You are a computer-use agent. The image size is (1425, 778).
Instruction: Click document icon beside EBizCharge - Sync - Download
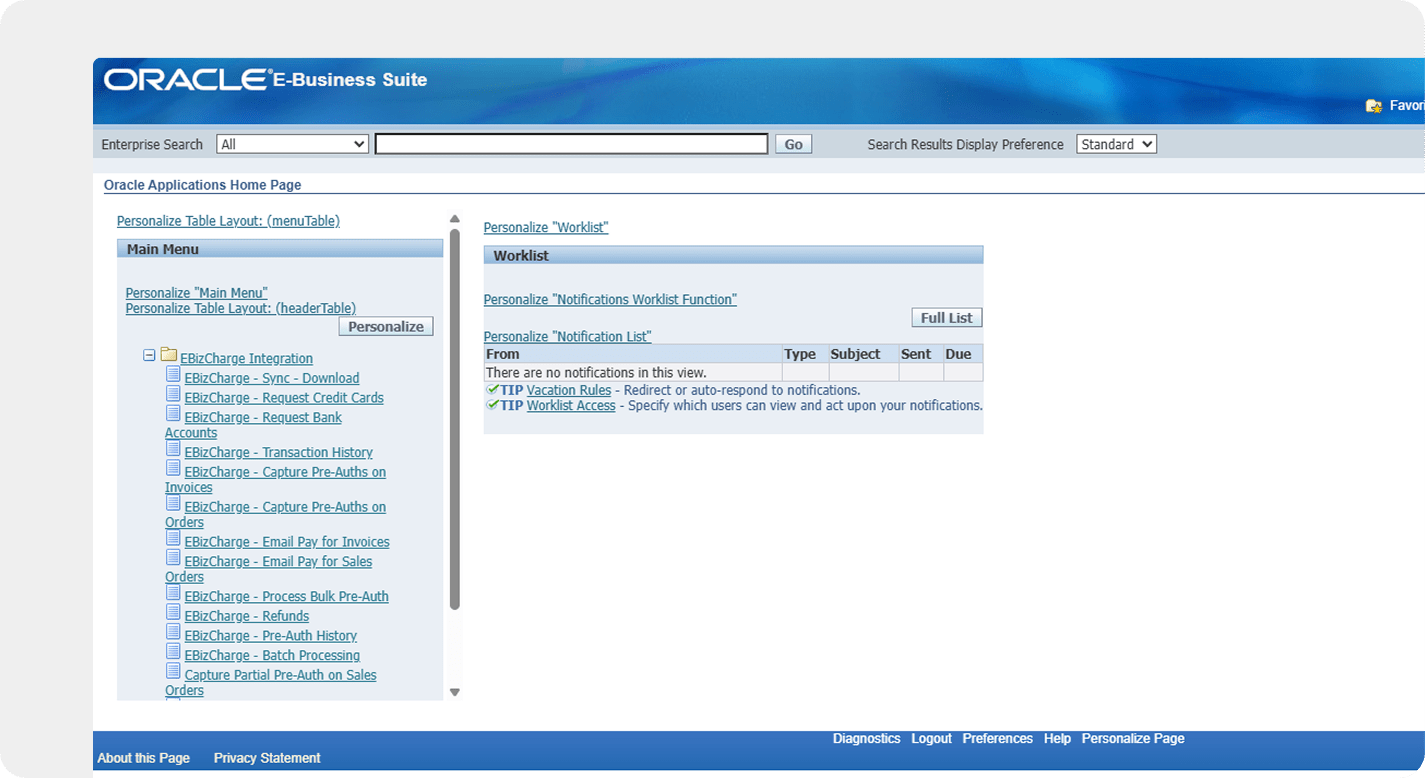pyautogui.click(x=173, y=375)
